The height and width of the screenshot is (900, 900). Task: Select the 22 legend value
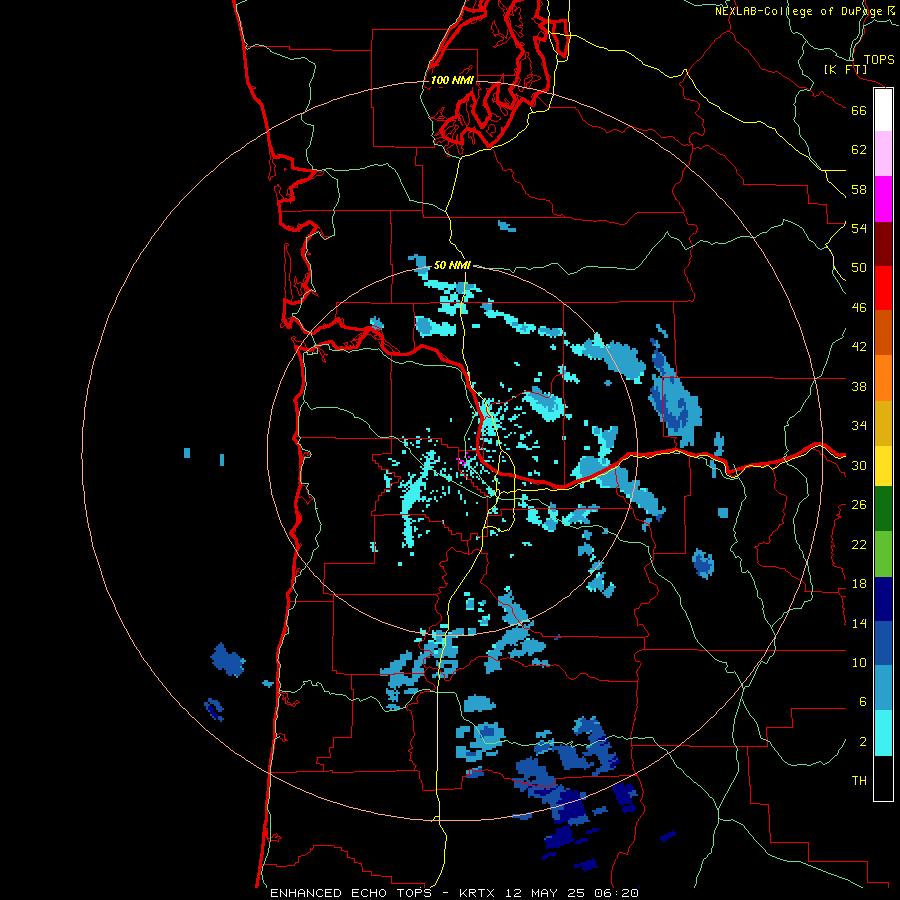[x=859, y=545]
